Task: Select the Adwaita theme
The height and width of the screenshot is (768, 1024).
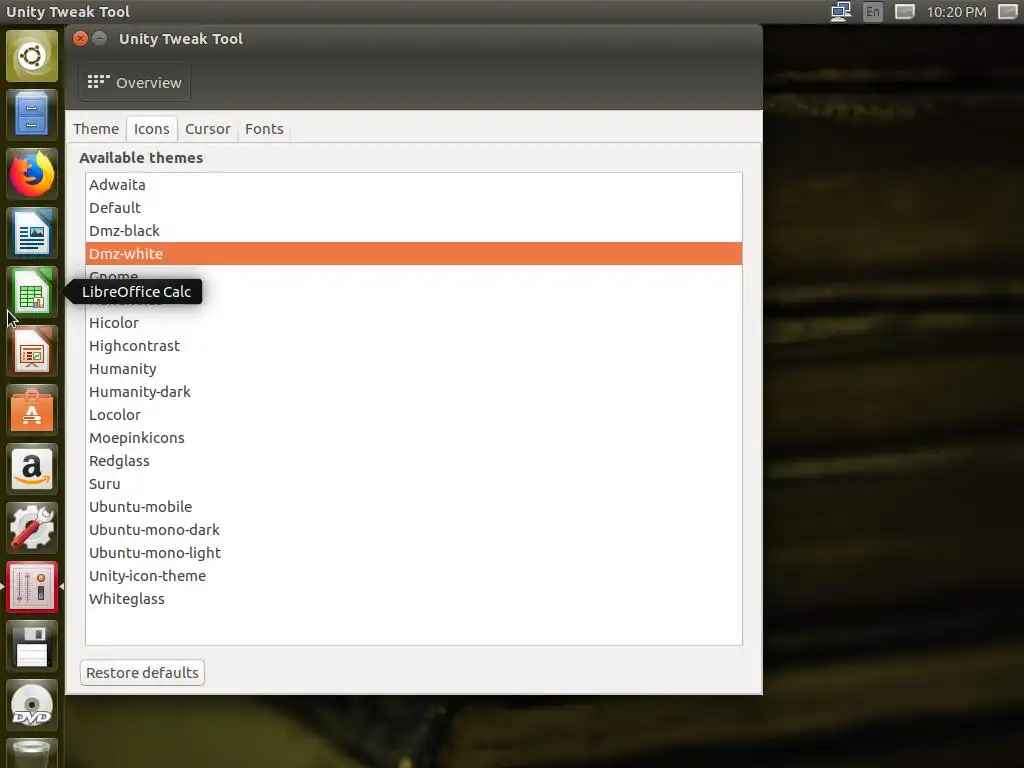Action: [x=414, y=185]
